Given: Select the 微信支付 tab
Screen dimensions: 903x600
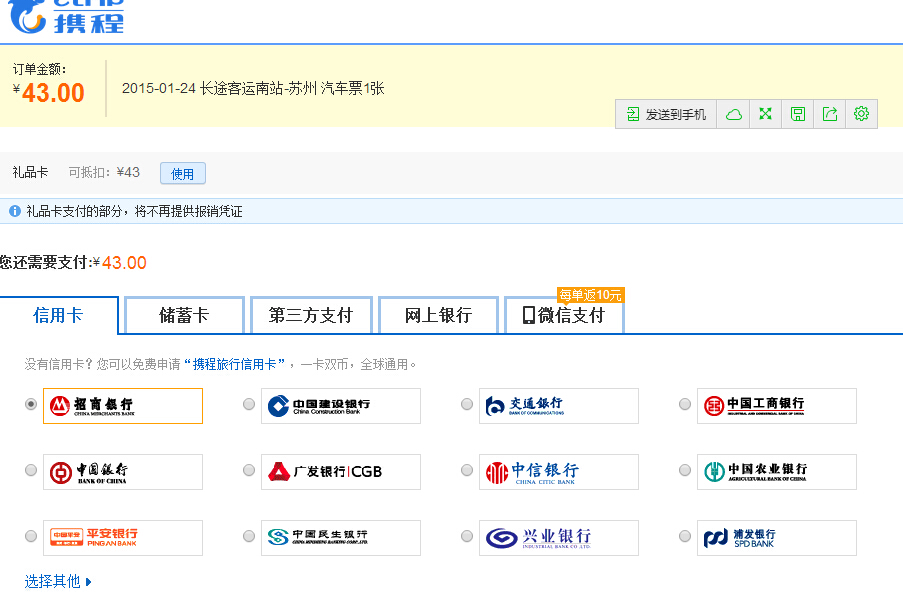Looking at the screenshot, I should pyautogui.click(x=564, y=315).
